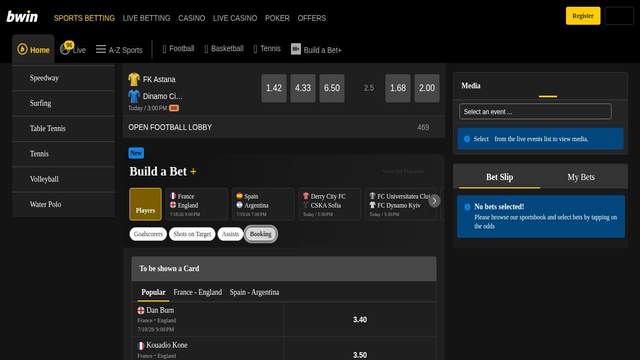Select Volleyball in the sports sidebar

tap(64, 179)
